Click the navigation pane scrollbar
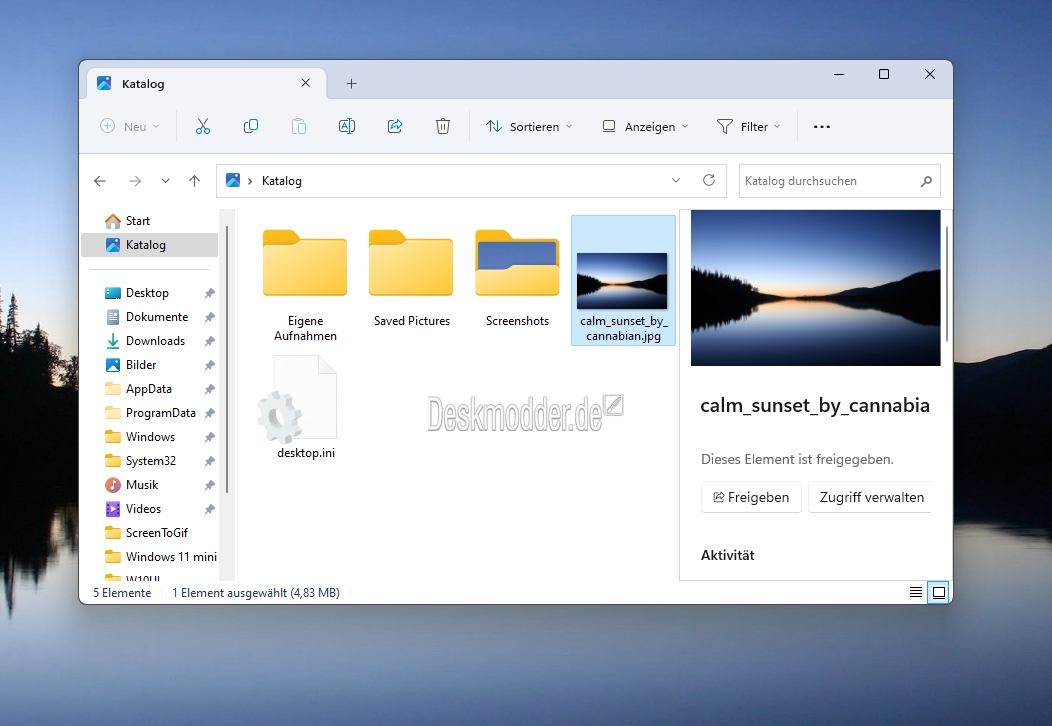The height and width of the screenshot is (726, 1052). point(227,359)
